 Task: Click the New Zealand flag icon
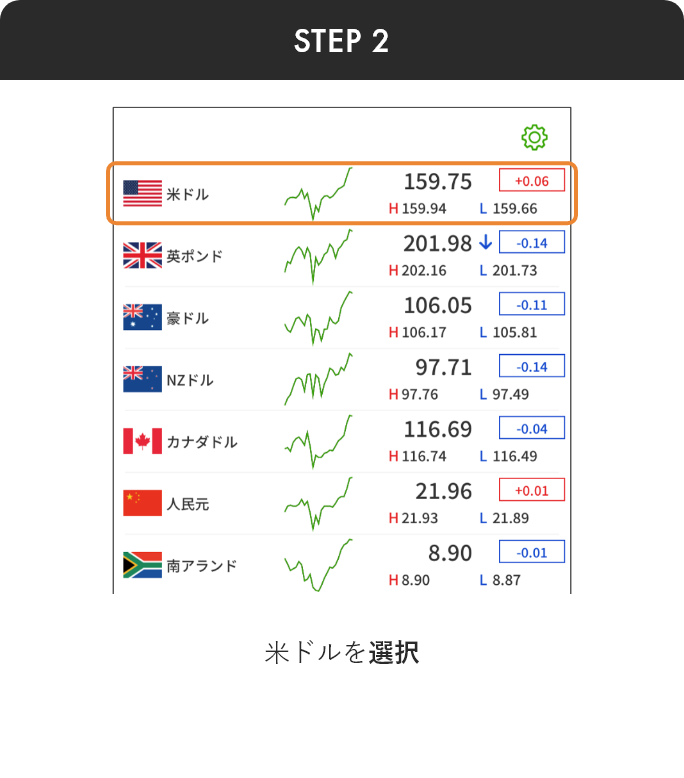pyautogui.click(x=142, y=379)
